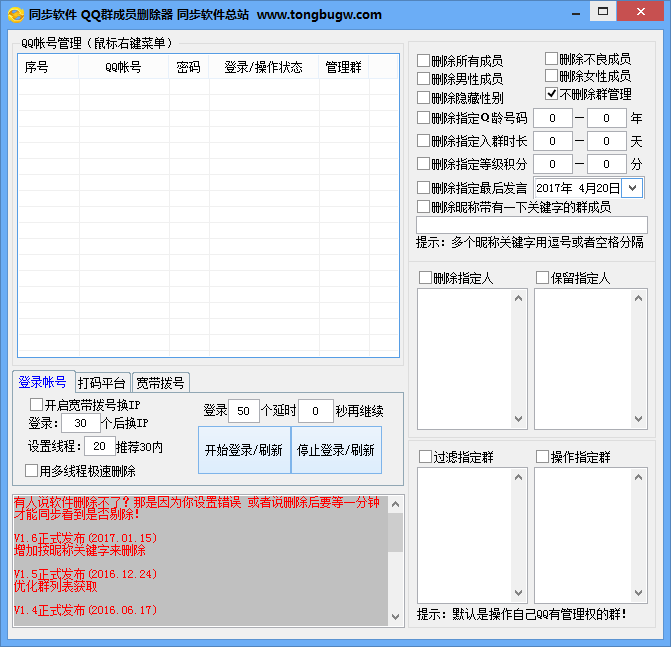The width and height of the screenshot is (671, 647).
Task: Click the 管理群 column header
Action: pos(344,67)
